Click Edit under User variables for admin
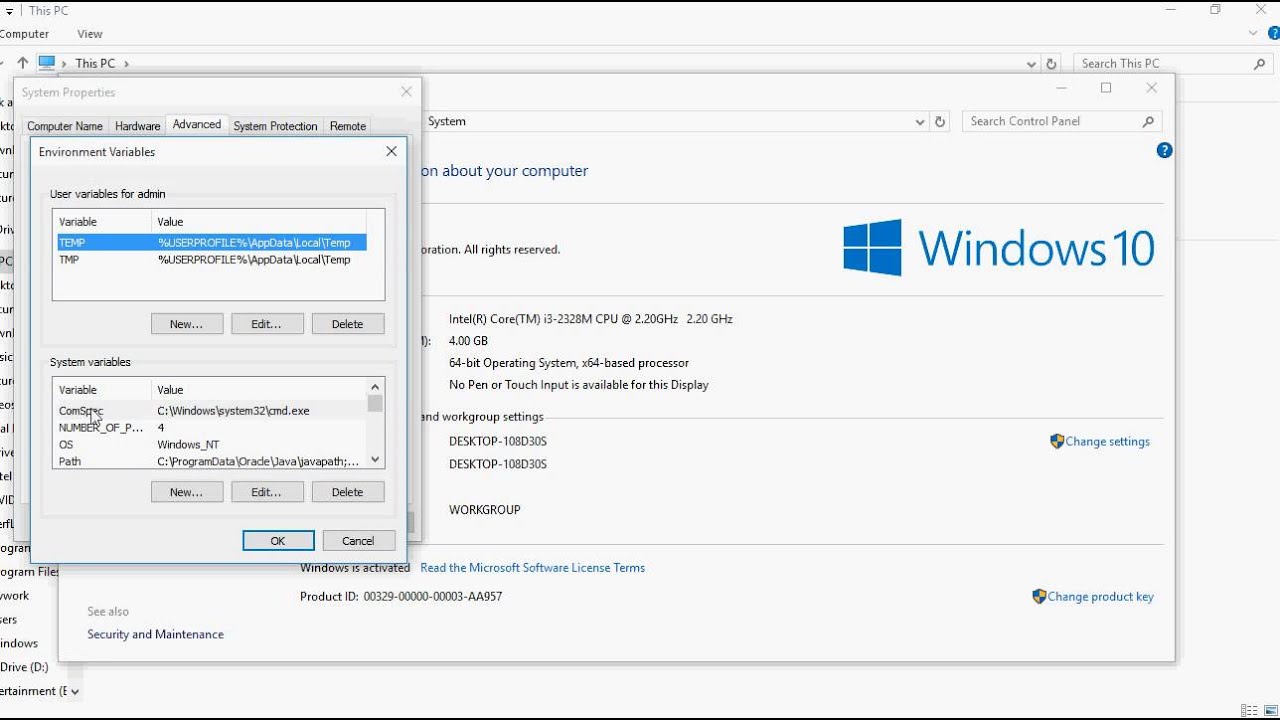 click(x=267, y=324)
